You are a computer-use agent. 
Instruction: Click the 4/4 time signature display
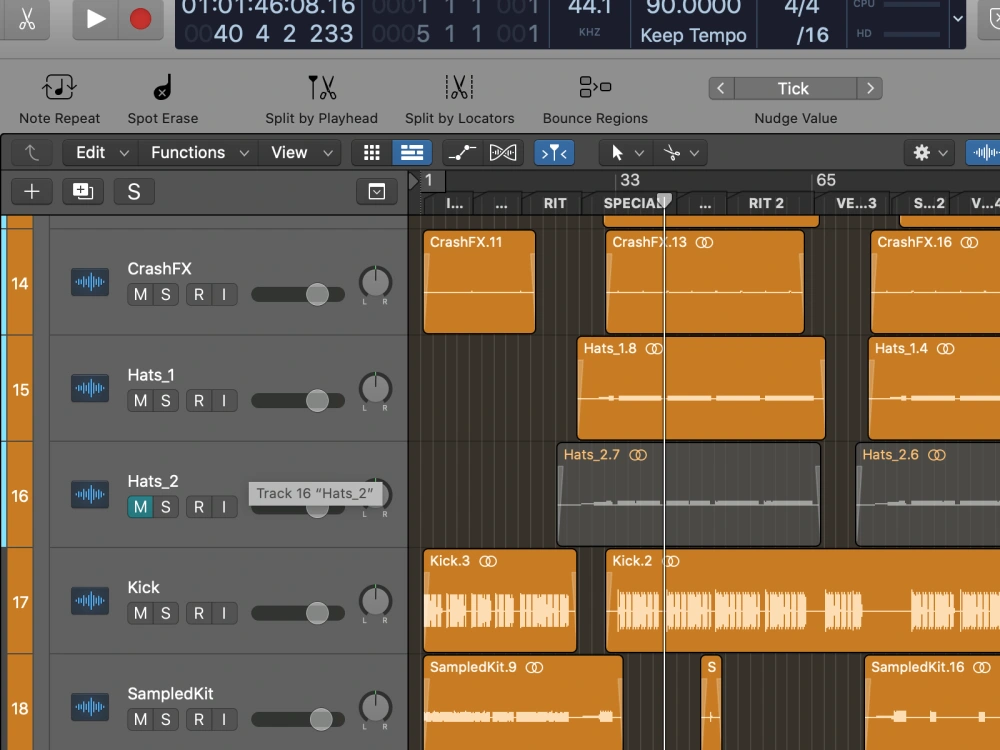click(x=802, y=7)
